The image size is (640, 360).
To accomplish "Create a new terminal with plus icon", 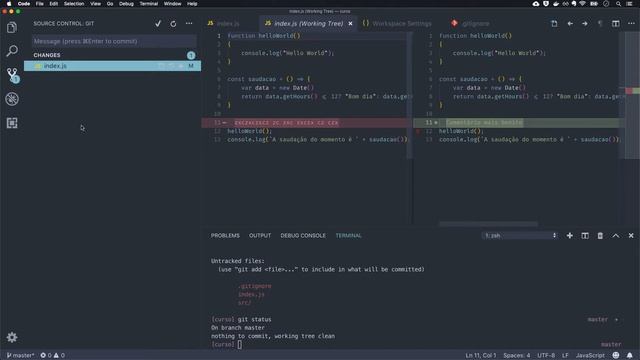I will (x=569, y=236).
